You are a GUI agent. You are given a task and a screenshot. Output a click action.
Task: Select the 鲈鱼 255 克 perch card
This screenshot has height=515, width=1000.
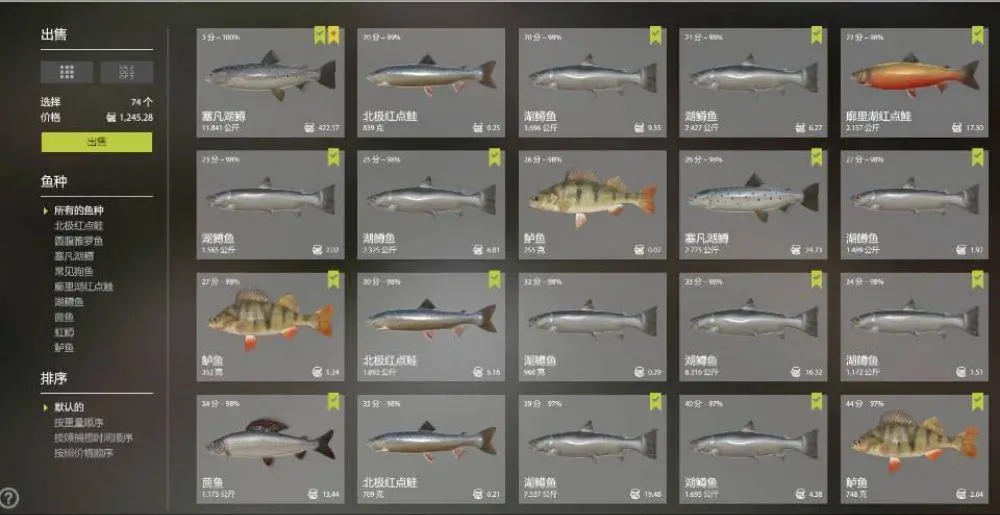coord(592,205)
